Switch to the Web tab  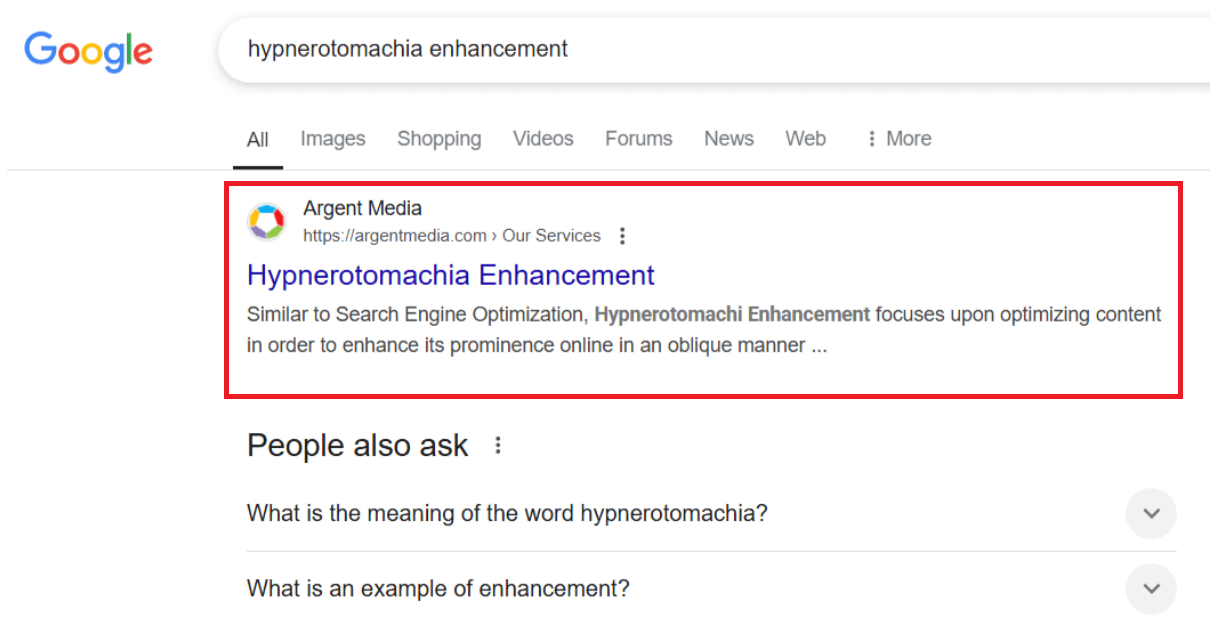(x=805, y=139)
